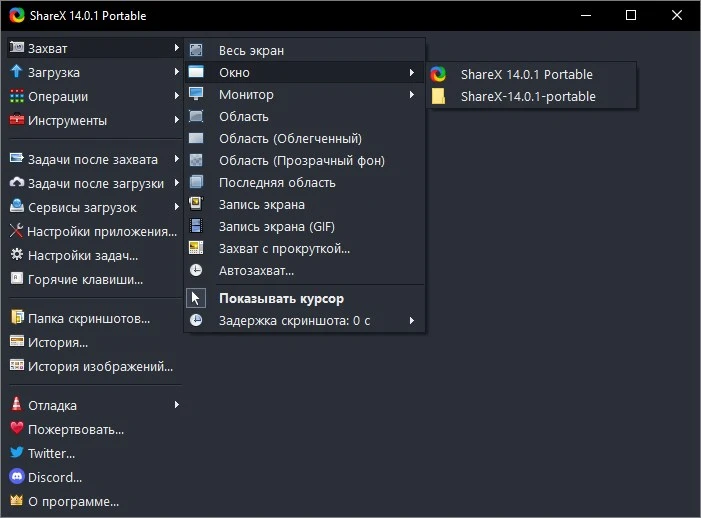Click the red heart donate icon
Screen dimensions: 701x518
(x=16, y=429)
